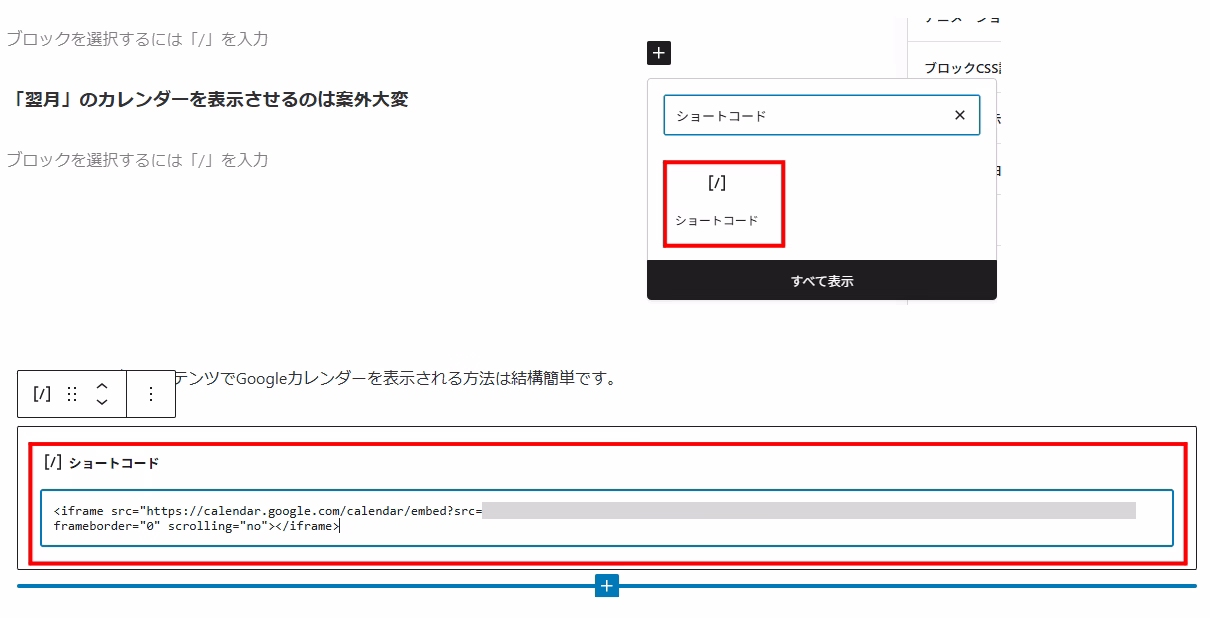The image size is (1210, 618).
Task: Click the second ブロックを選択するには placeholder paragraph
Action: click(140, 159)
